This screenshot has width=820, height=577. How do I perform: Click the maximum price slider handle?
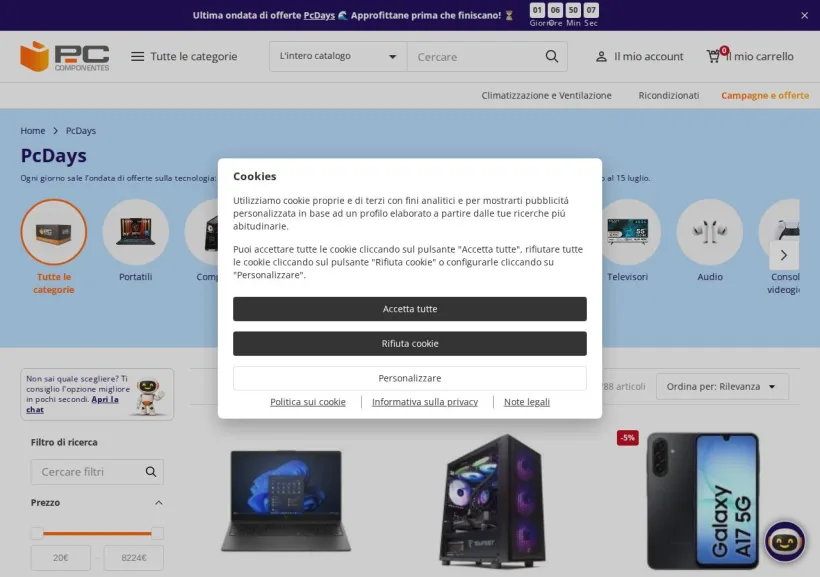click(157, 534)
